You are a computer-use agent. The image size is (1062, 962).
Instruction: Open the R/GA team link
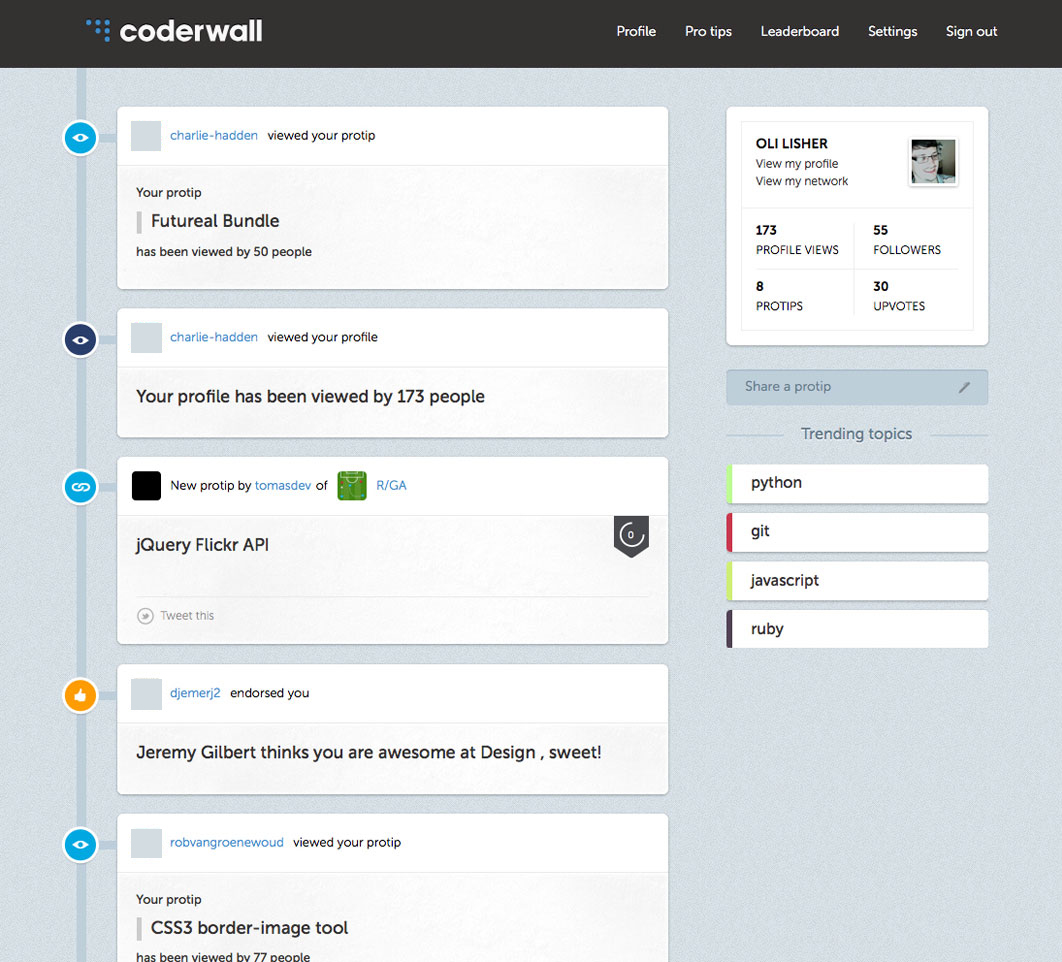(x=391, y=485)
